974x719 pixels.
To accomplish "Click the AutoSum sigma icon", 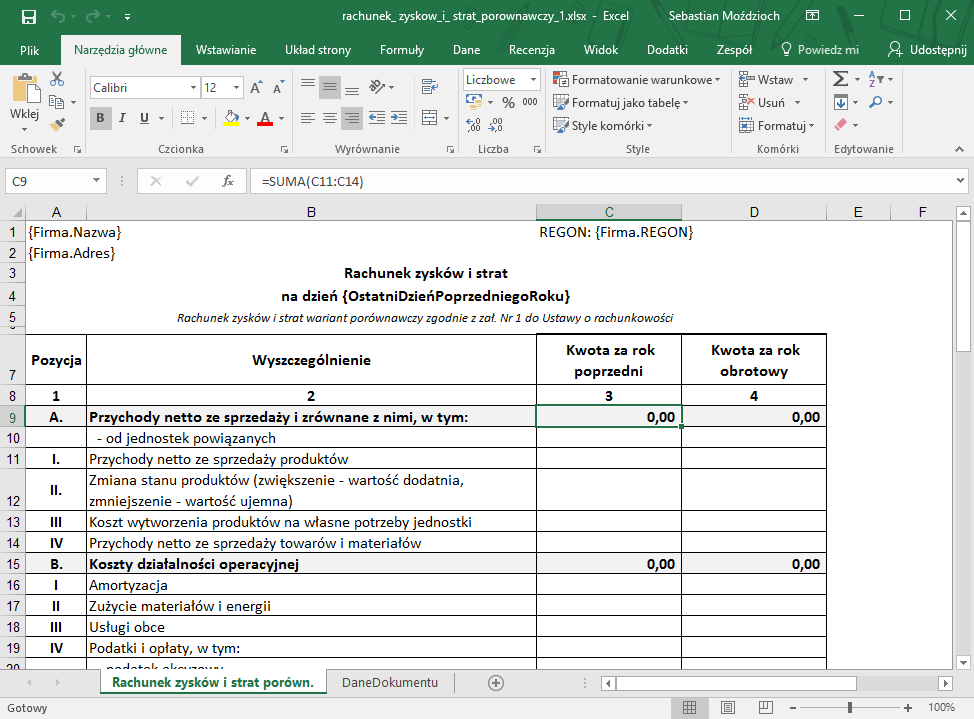I will pos(841,79).
